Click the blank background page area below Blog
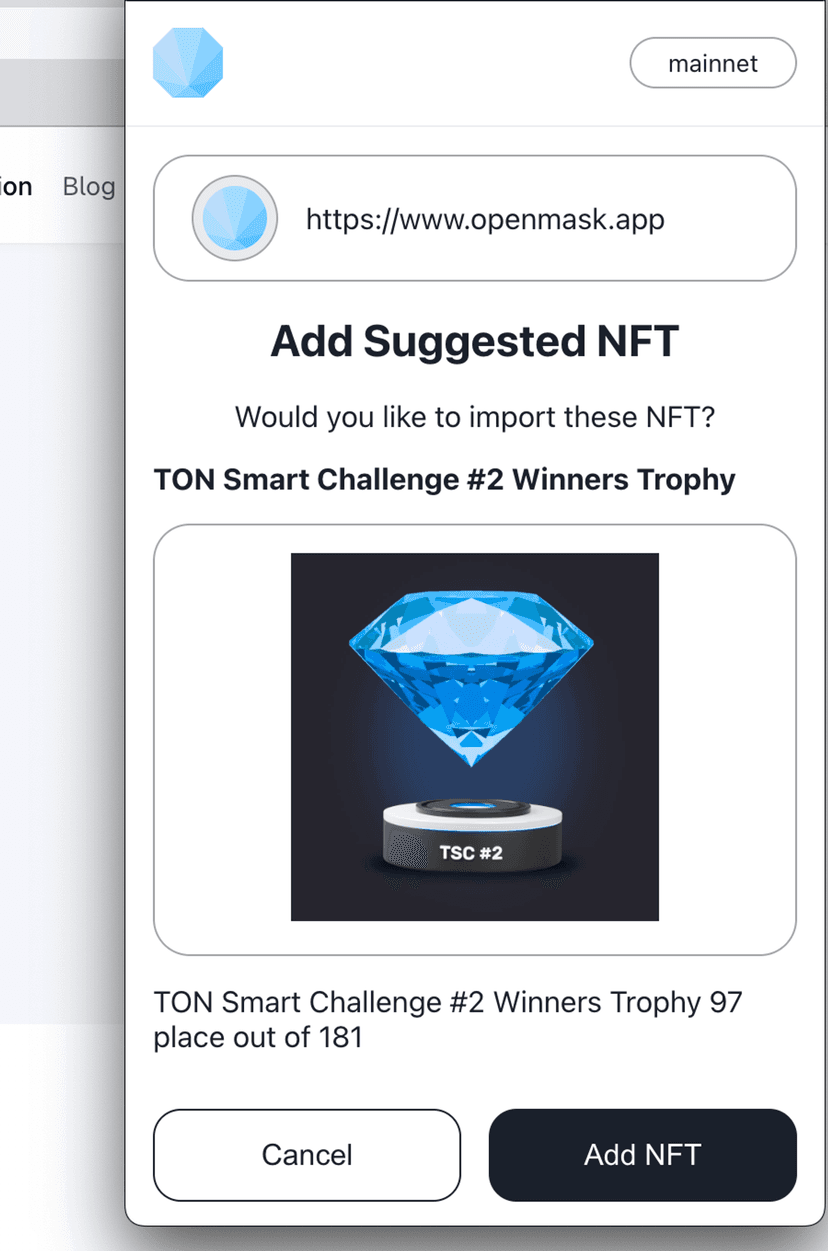The width and height of the screenshot is (828, 1251). 60,600
